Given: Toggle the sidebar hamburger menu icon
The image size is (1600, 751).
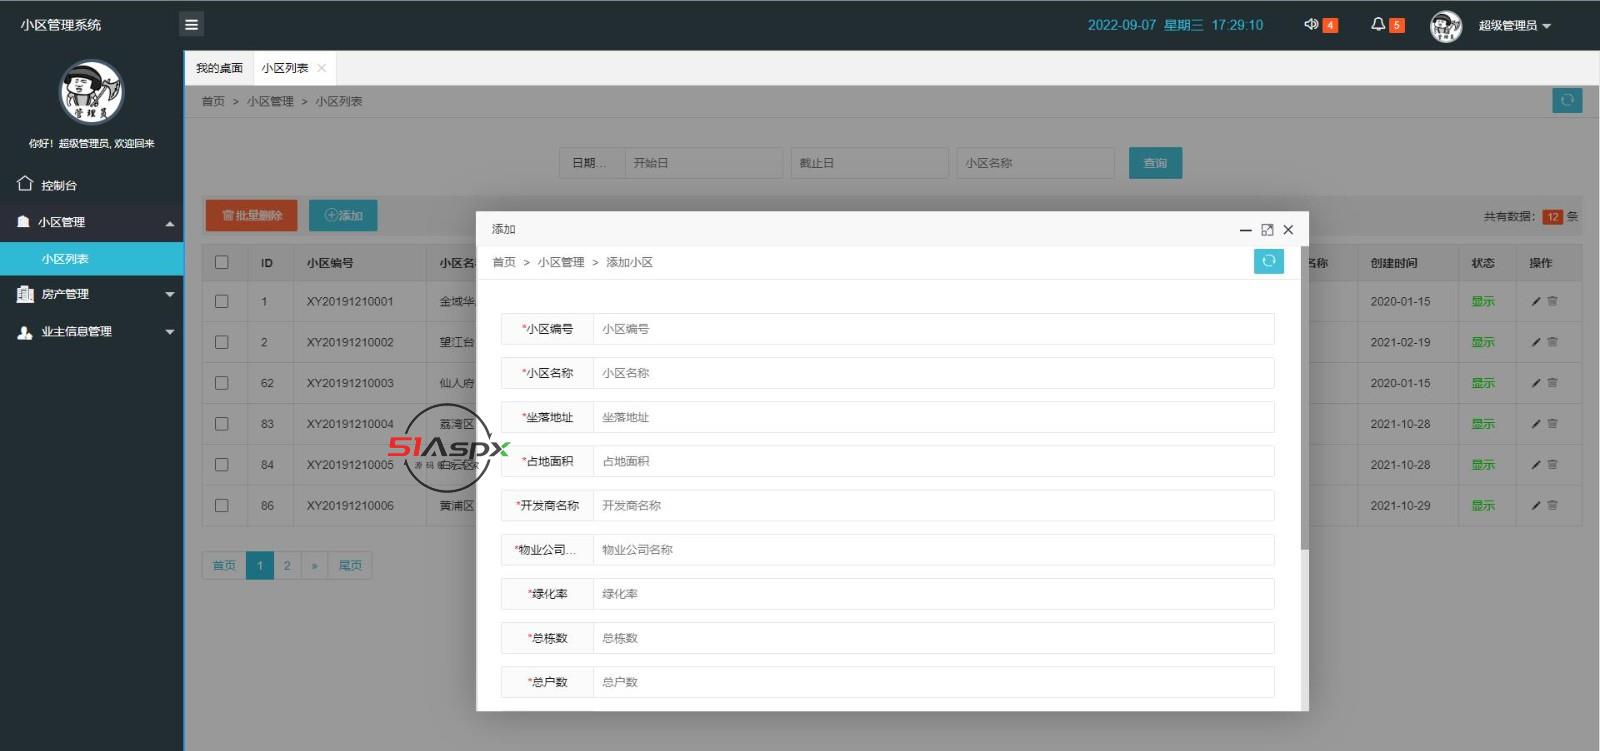Looking at the screenshot, I should (x=192, y=24).
